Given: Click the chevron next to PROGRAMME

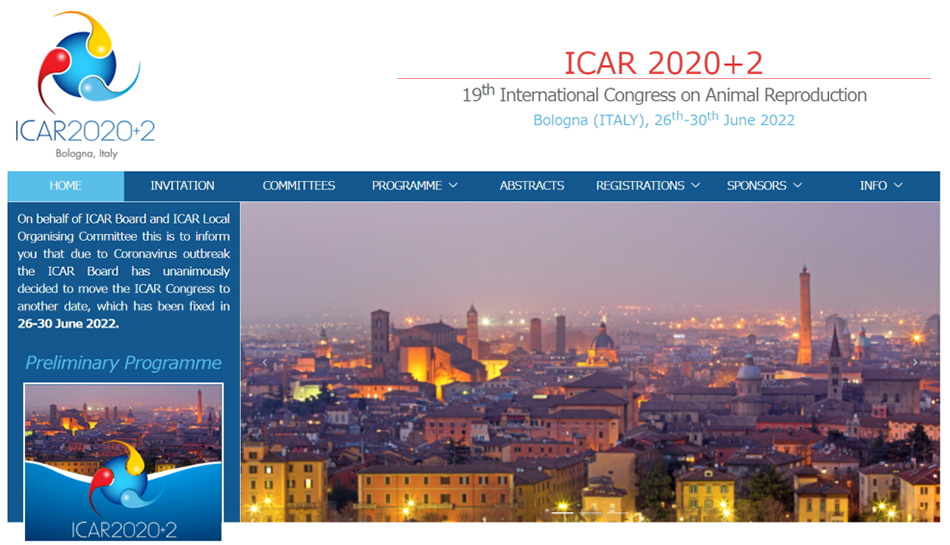Looking at the screenshot, I should coord(453,186).
